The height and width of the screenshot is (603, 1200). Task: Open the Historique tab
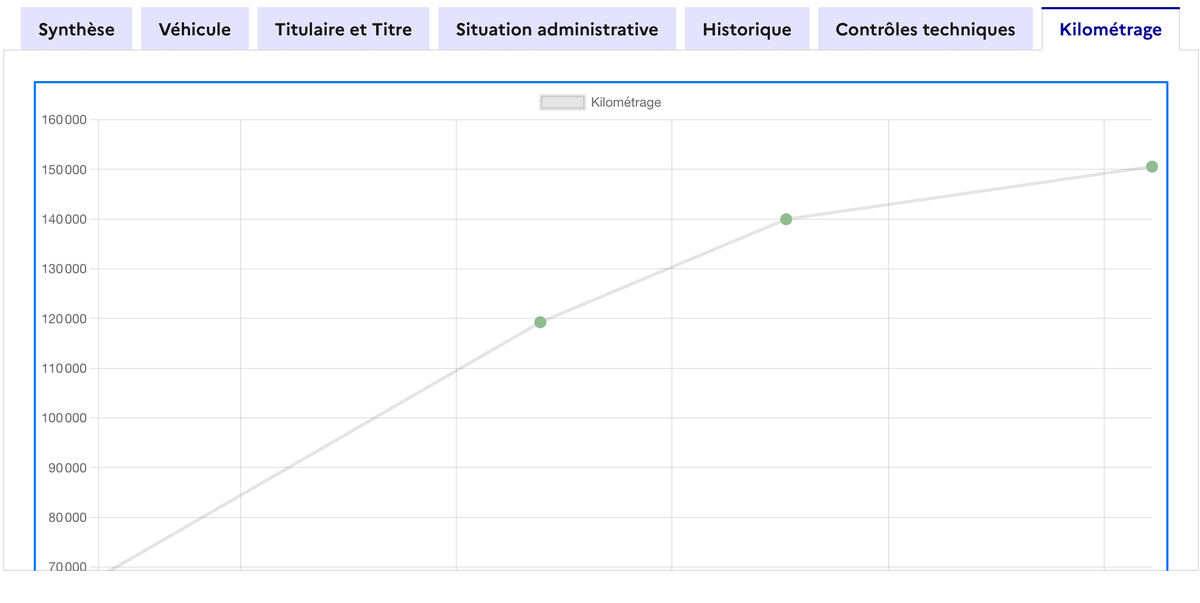pyautogui.click(x=747, y=29)
